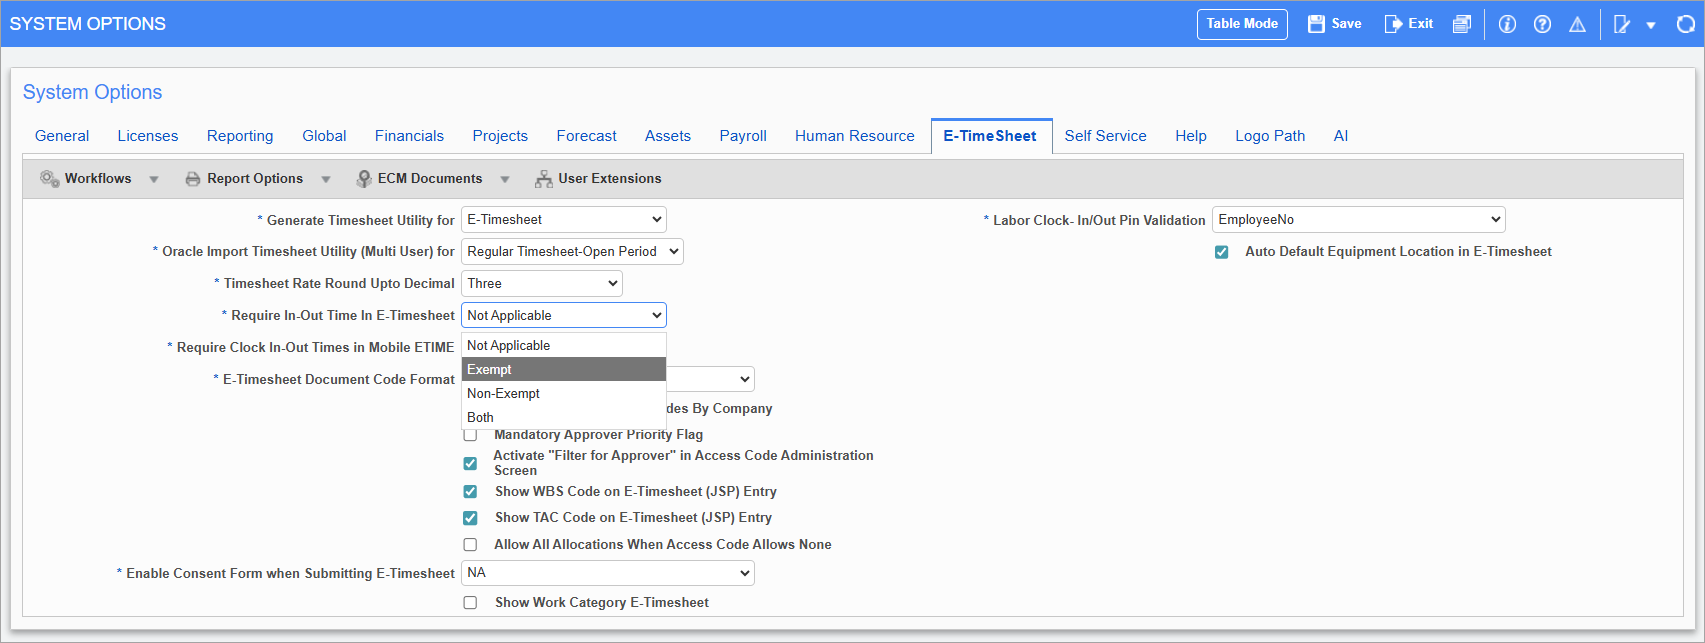Viewport: 1705px width, 643px height.
Task: Open Enable Consent Form dropdown
Action: pos(607,573)
